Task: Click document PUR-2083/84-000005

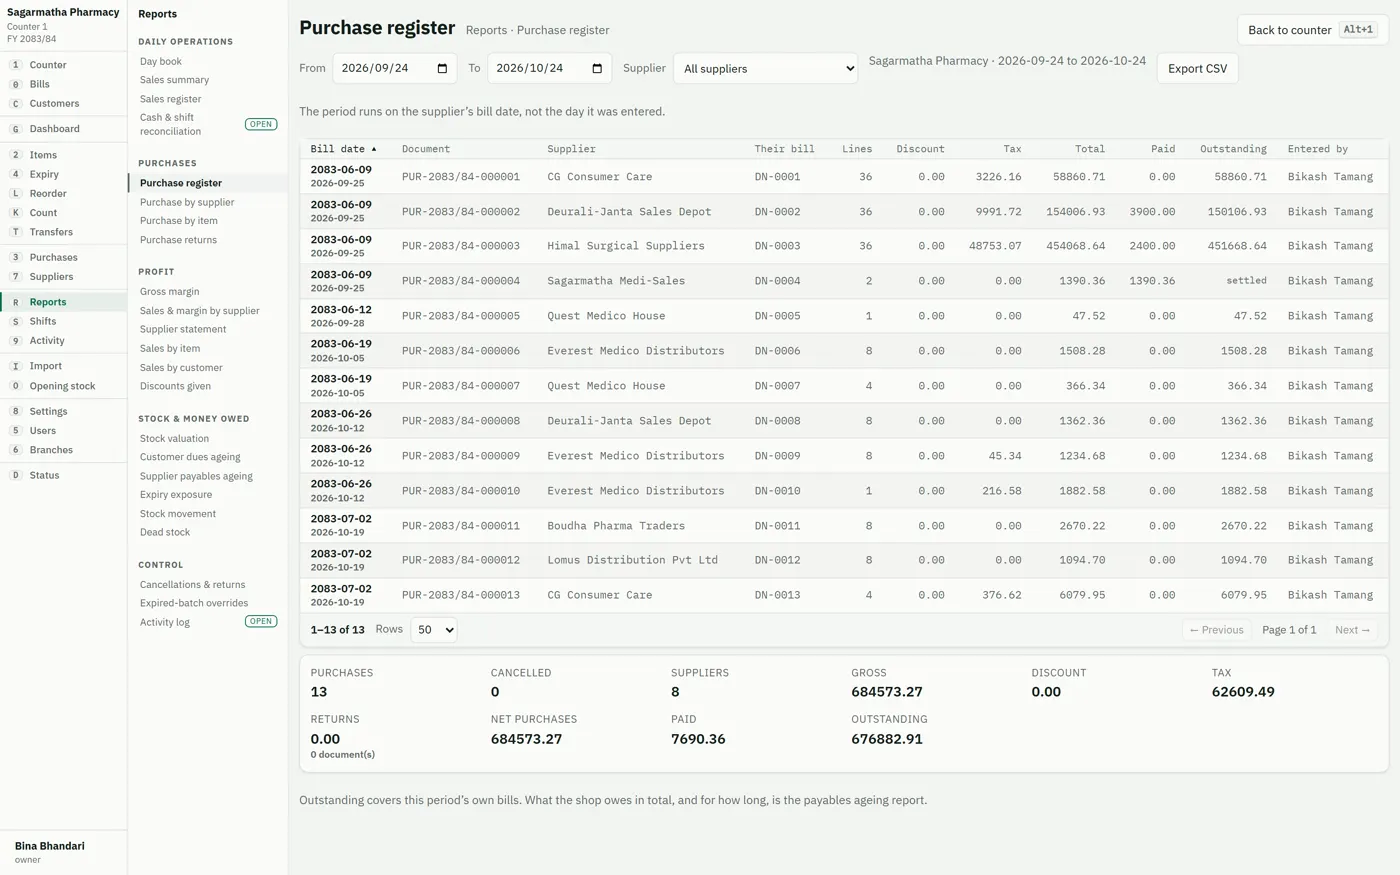Action: (x=461, y=316)
